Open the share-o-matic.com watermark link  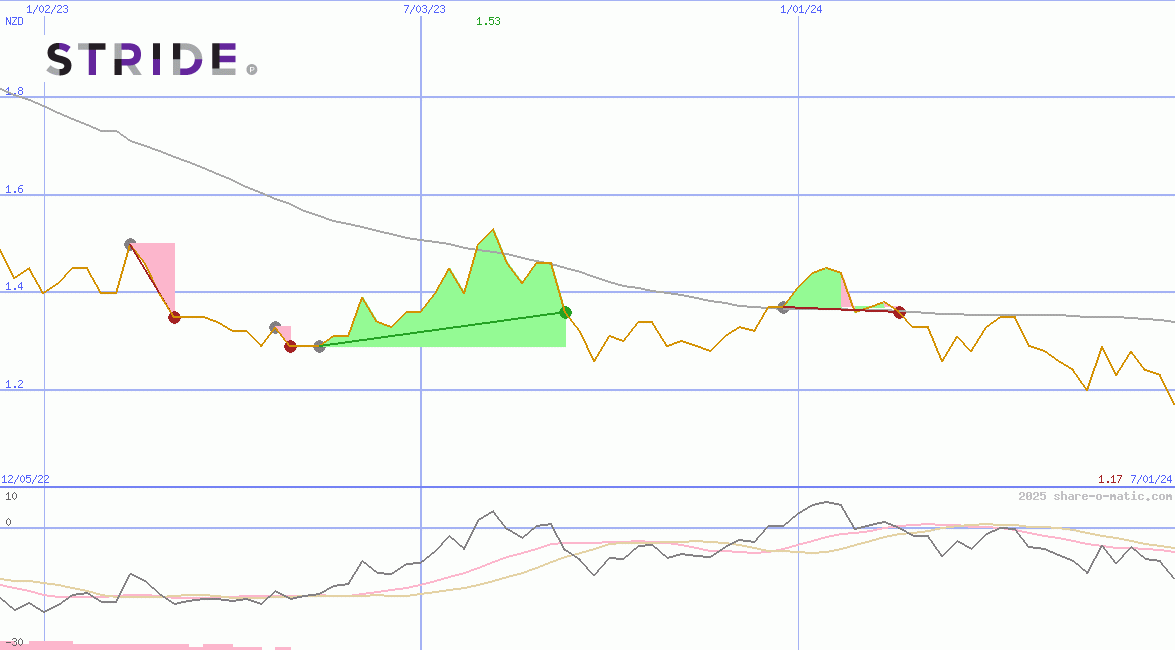coord(1095,496)
